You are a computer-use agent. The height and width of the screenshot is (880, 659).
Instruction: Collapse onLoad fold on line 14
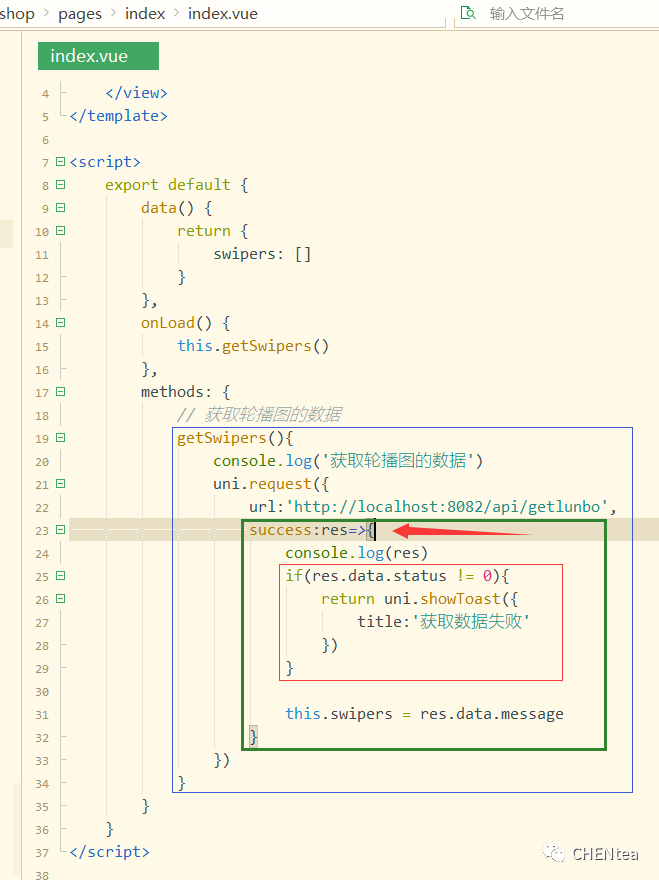point(61,323)
